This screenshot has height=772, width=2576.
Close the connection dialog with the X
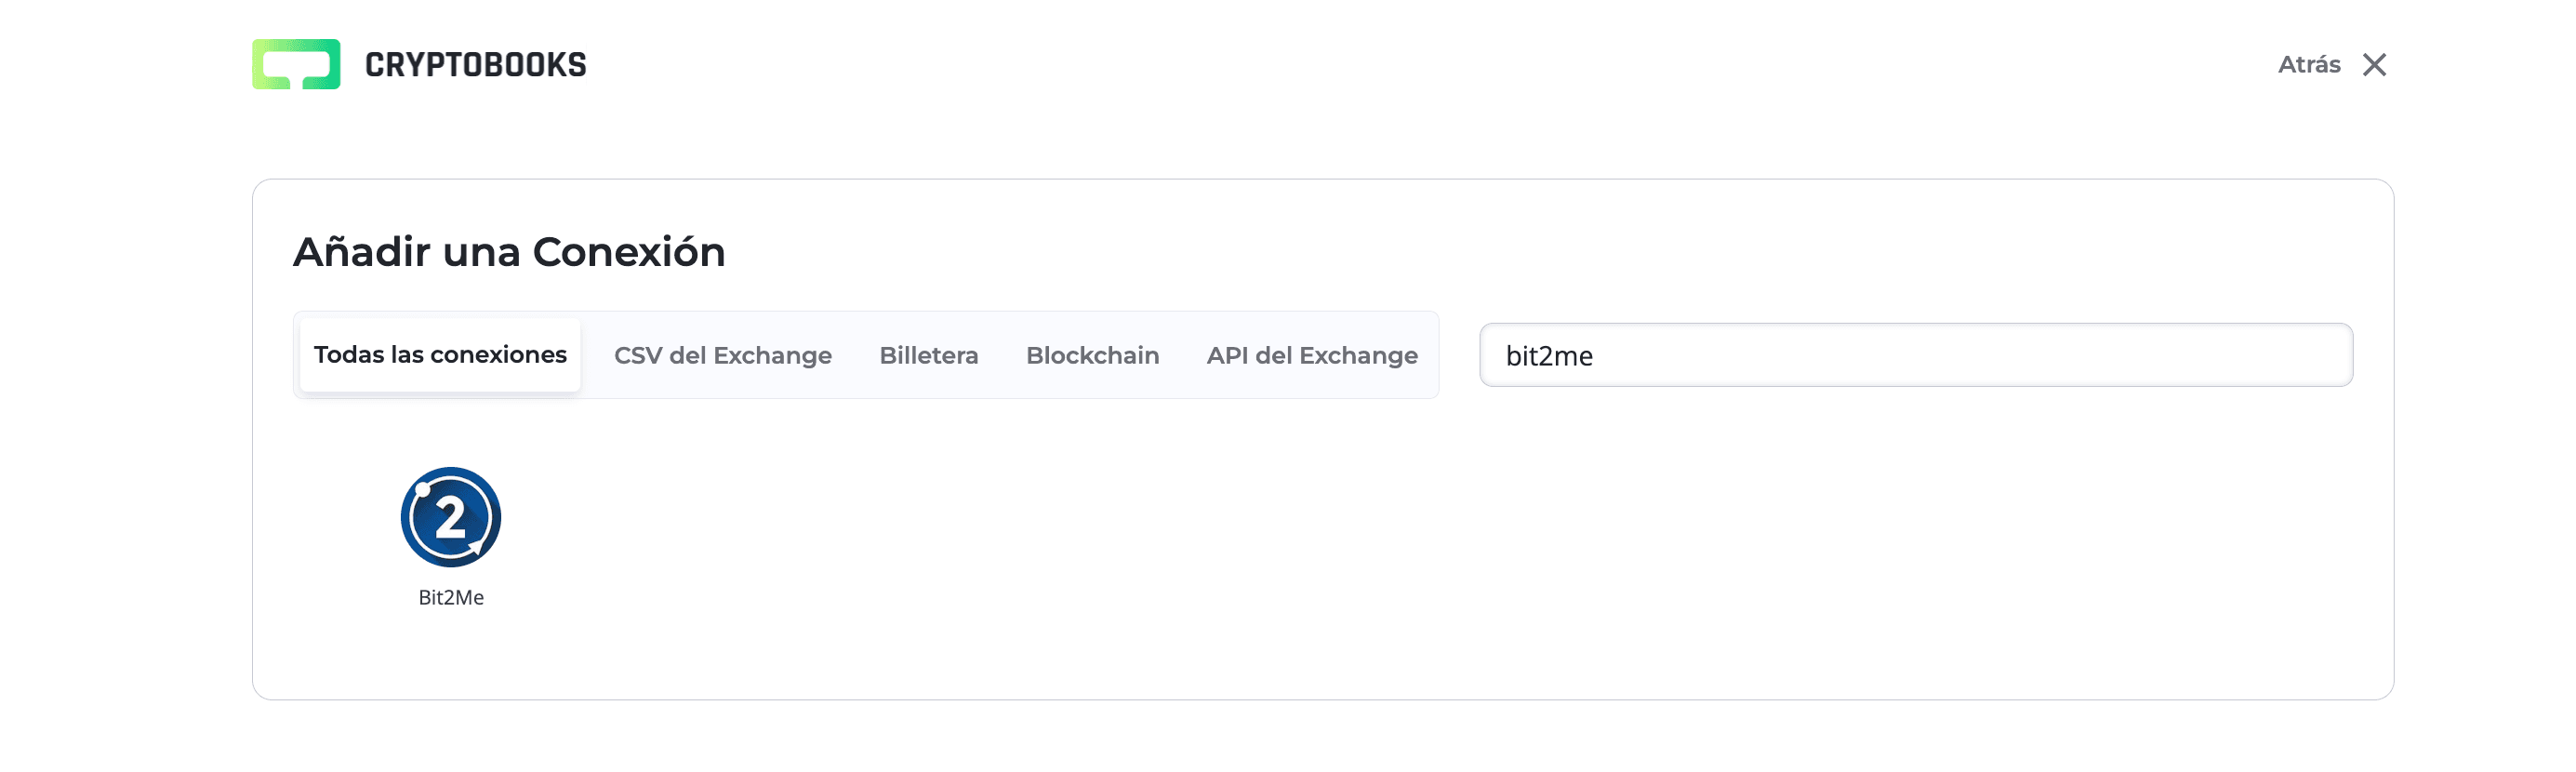pyautogui.click(x=2376, y=63)
